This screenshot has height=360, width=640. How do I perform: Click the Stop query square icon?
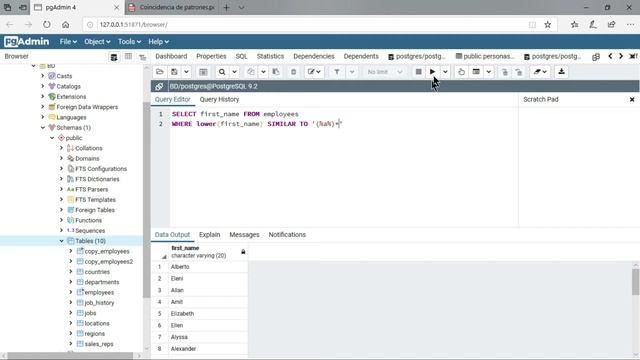[x=418, y=72]
